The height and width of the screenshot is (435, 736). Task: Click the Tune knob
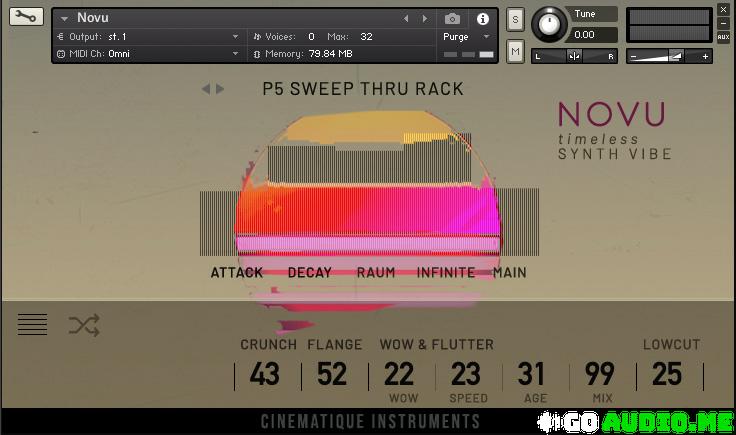click(549, 24)
